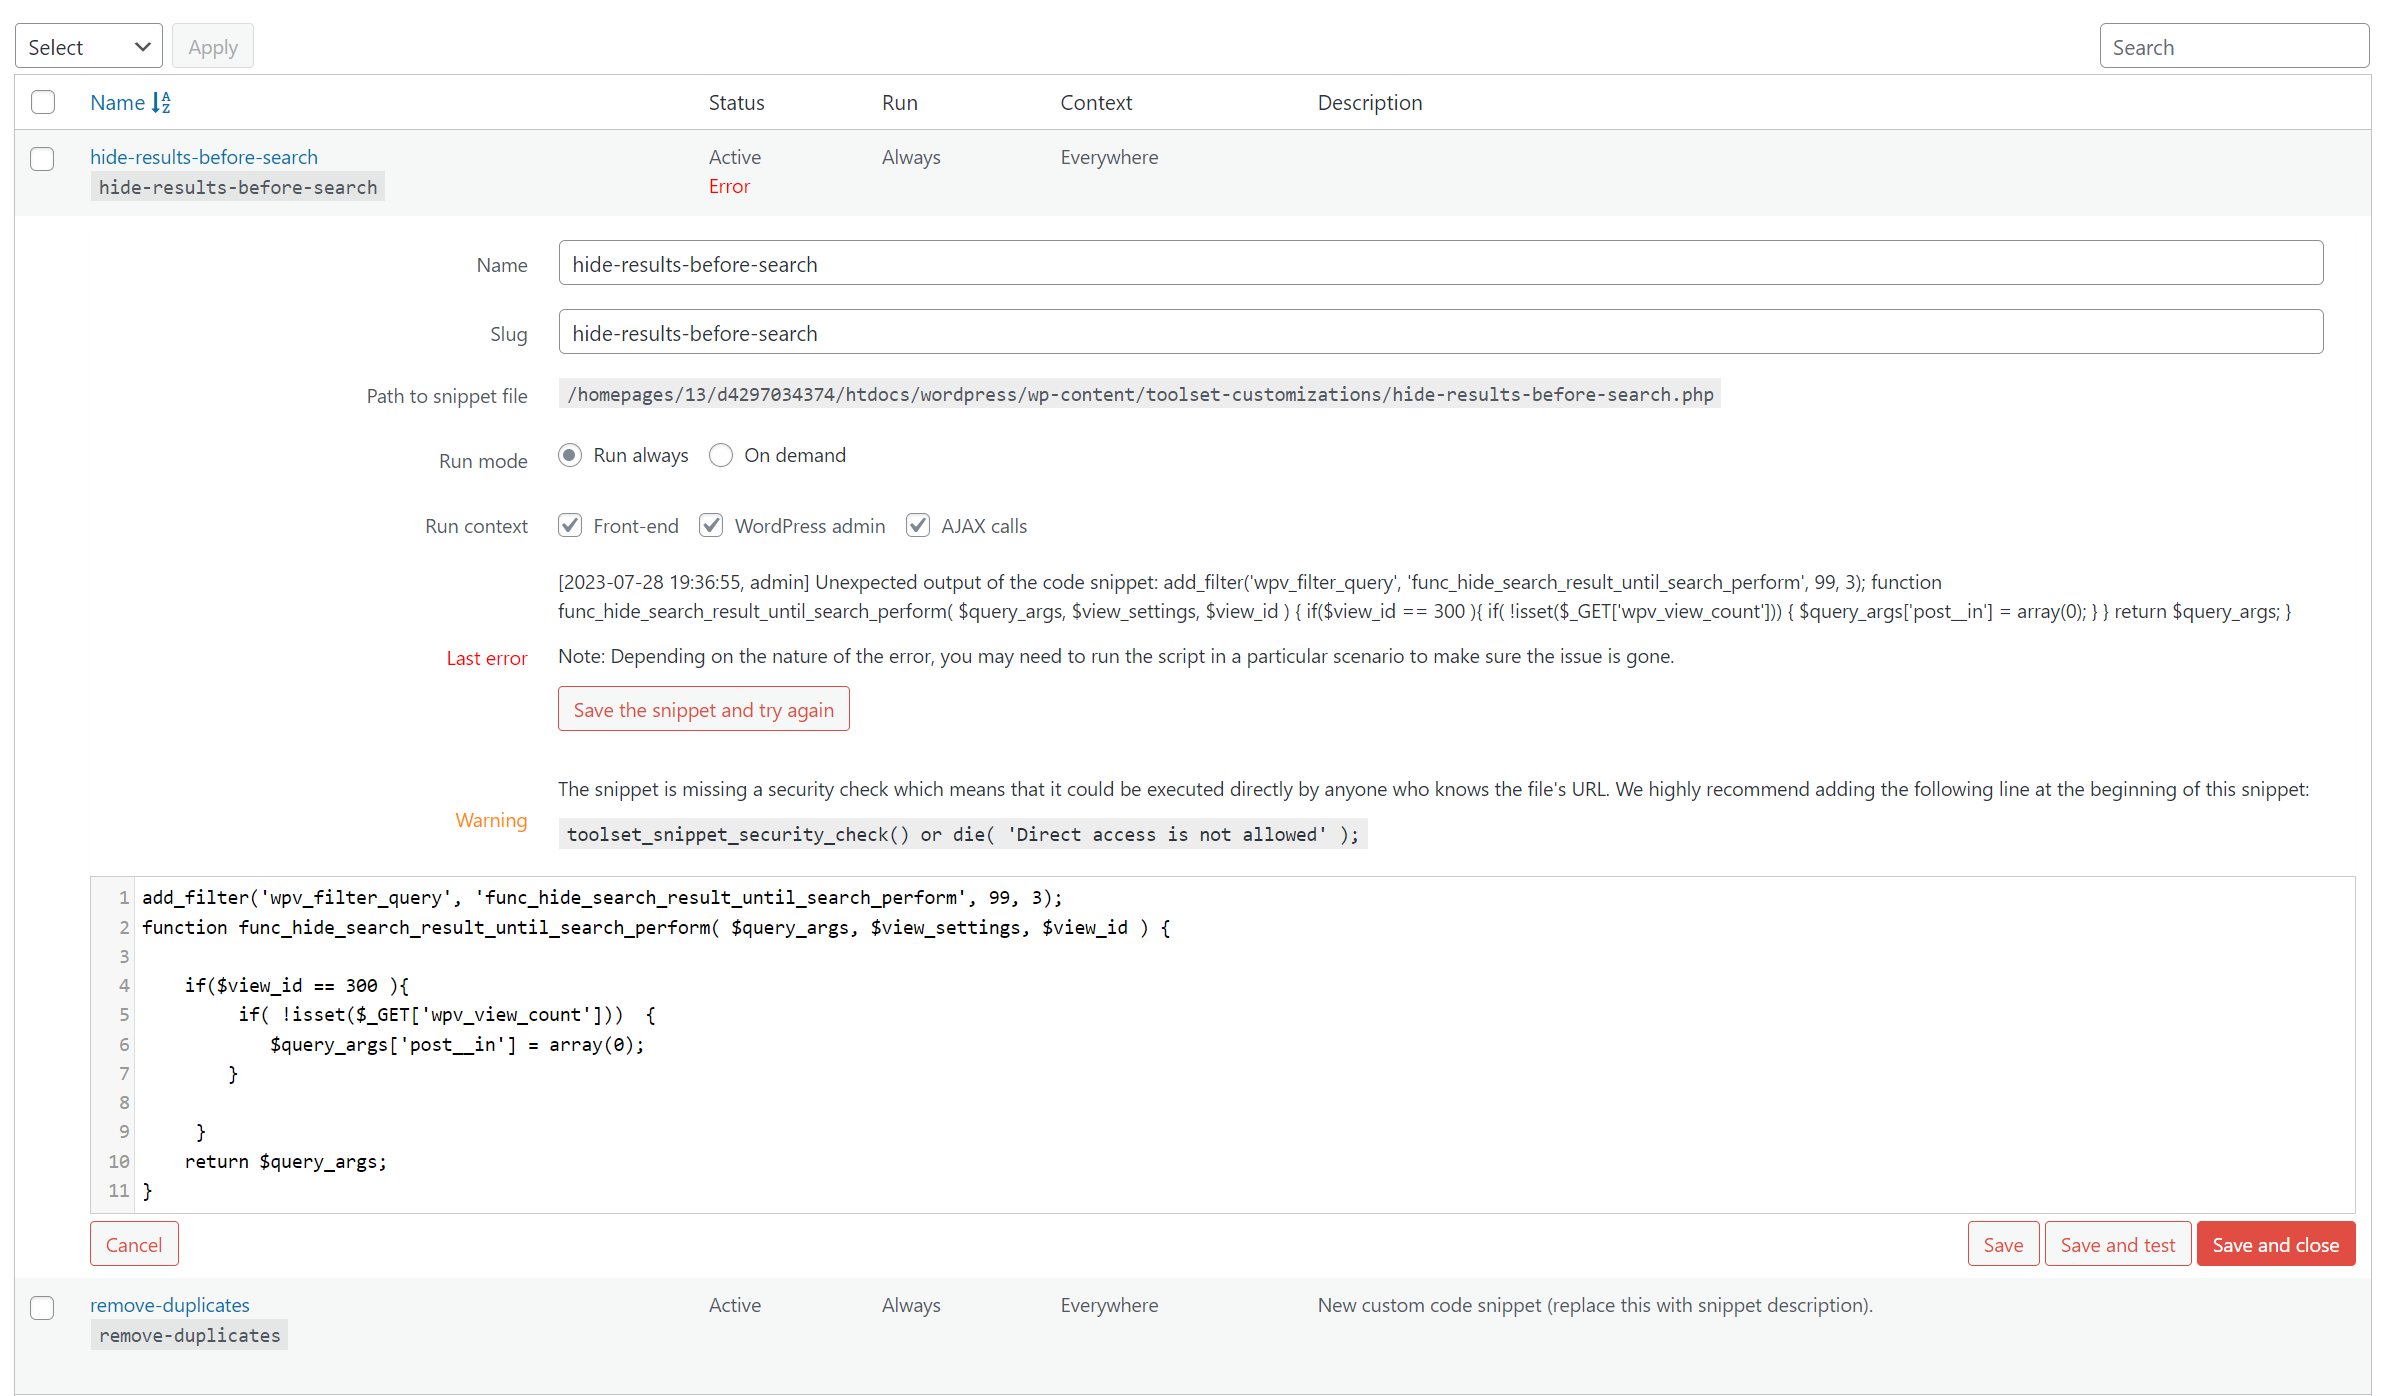Check the remove-duplicates row checkbox
This screenshot has width=2389, height=1396.
(42, 1307)
